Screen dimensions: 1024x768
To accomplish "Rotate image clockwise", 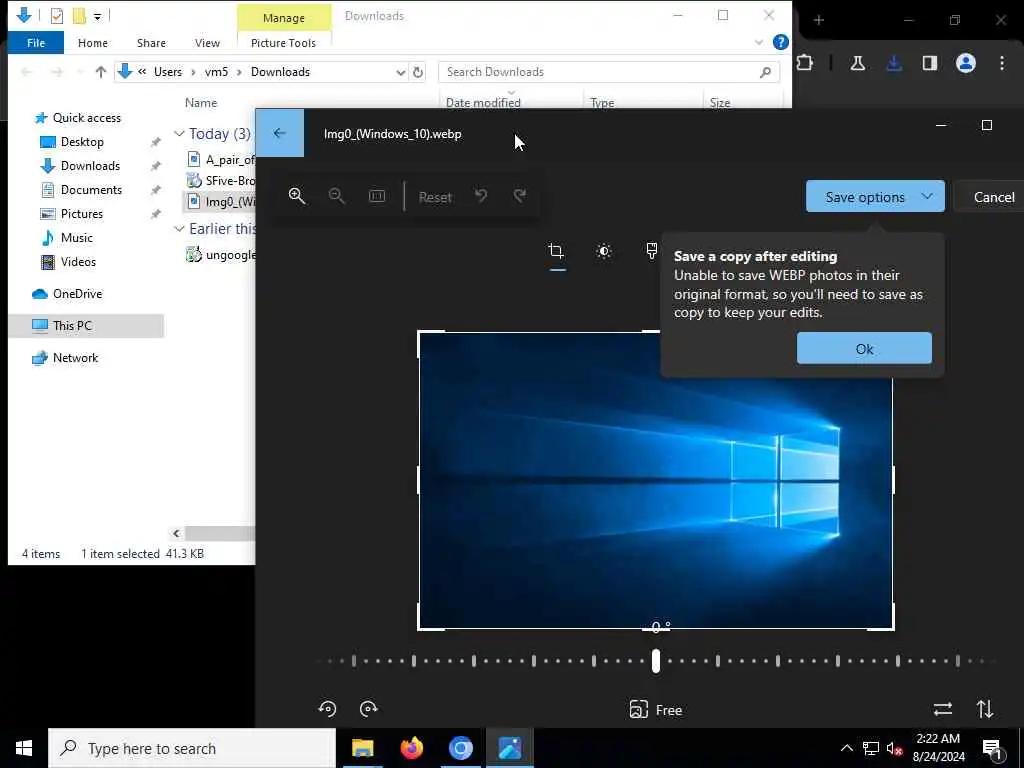I will pyautogui.click(x=369, y=709).
